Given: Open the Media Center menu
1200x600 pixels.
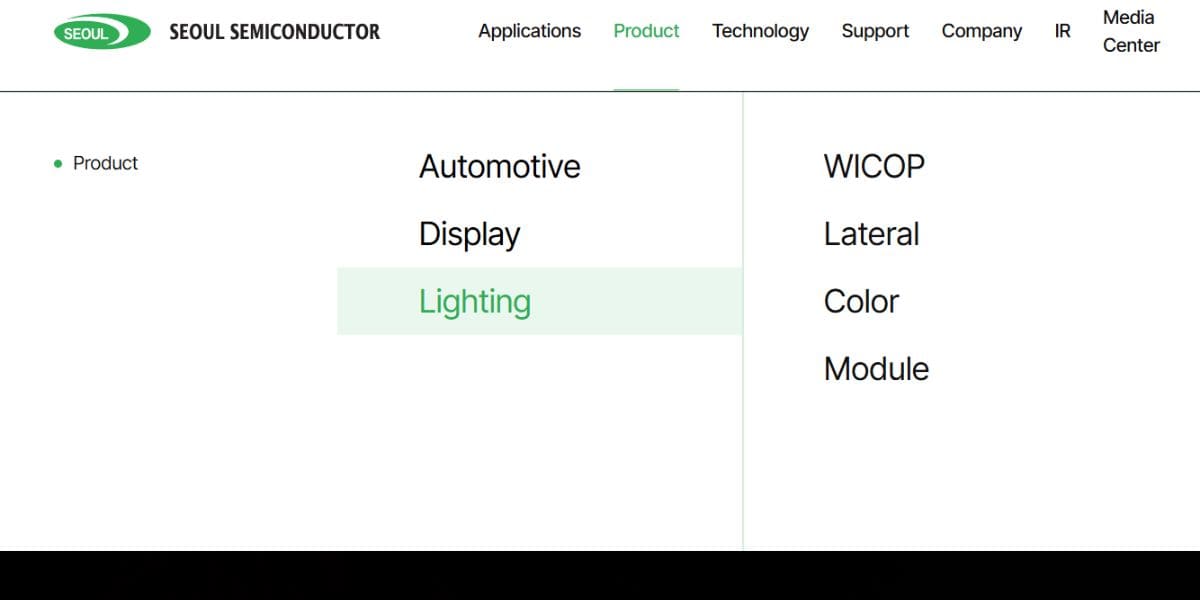Looking at the screenshot, I should [1131, 31].
